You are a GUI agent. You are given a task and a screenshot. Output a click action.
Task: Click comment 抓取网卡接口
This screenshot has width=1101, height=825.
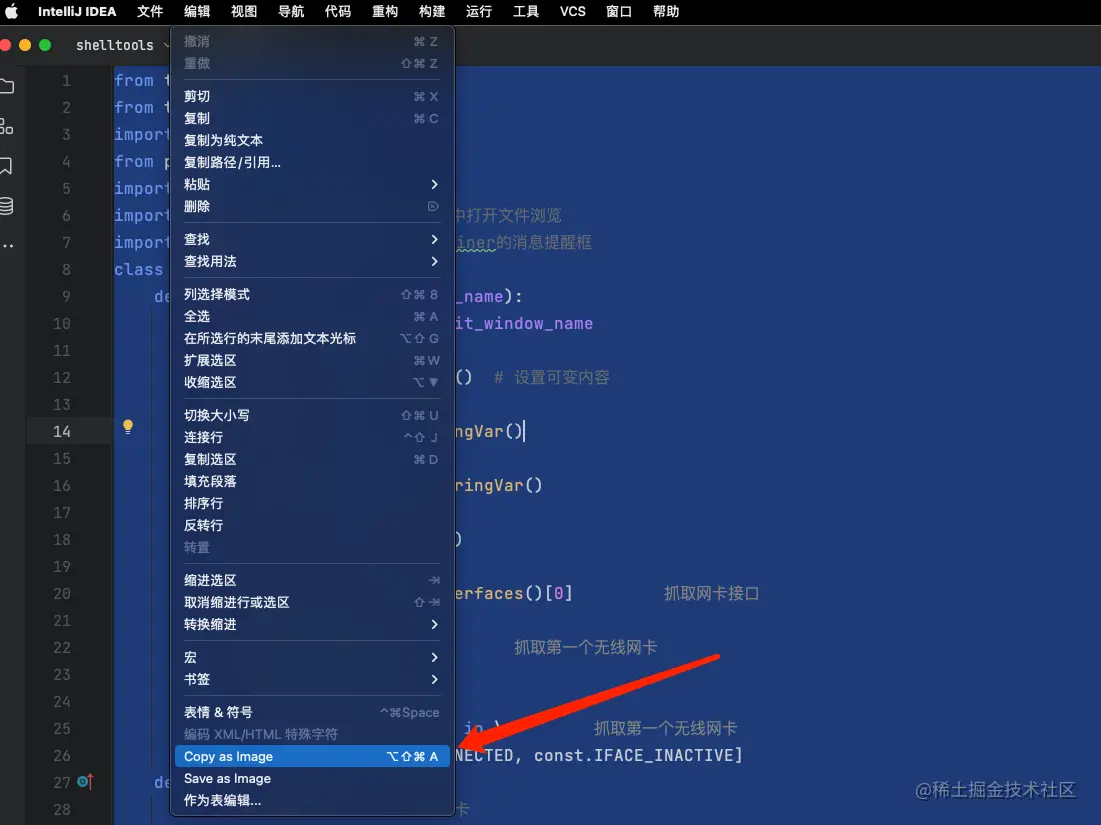click(711, 593)
